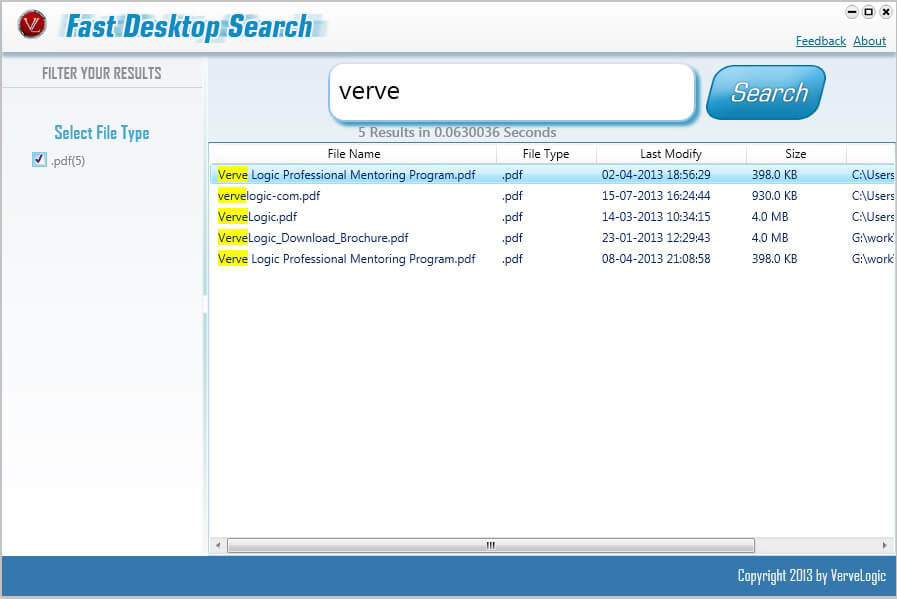This screenshot has width=897, height=599.
Task: Open the About link
Action: pos(869,41)
